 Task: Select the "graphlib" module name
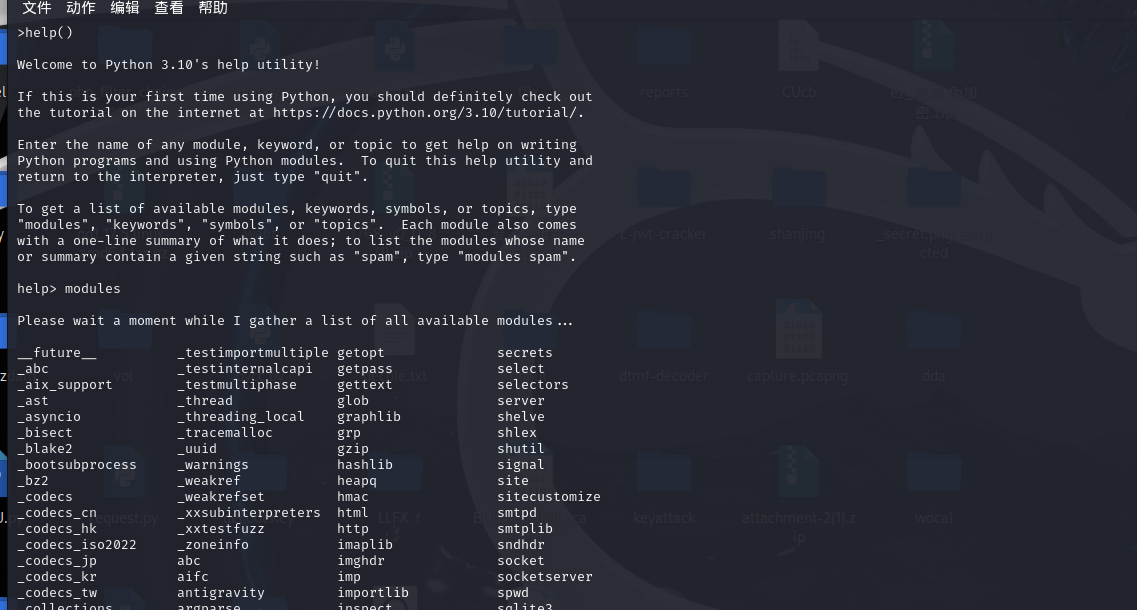pos(369,416)
